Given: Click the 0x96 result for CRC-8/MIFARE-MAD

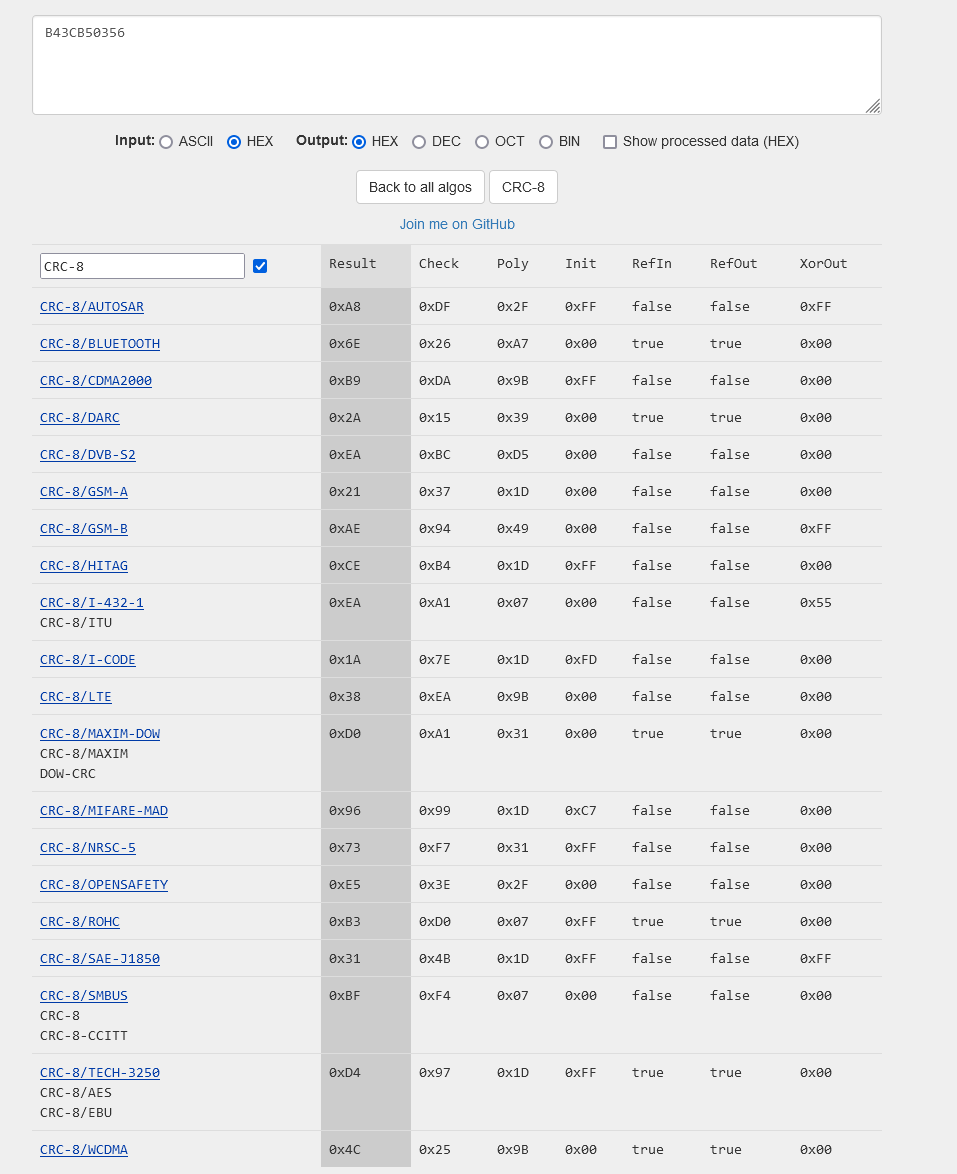Looking at the screenshot, I should (345, 811).
